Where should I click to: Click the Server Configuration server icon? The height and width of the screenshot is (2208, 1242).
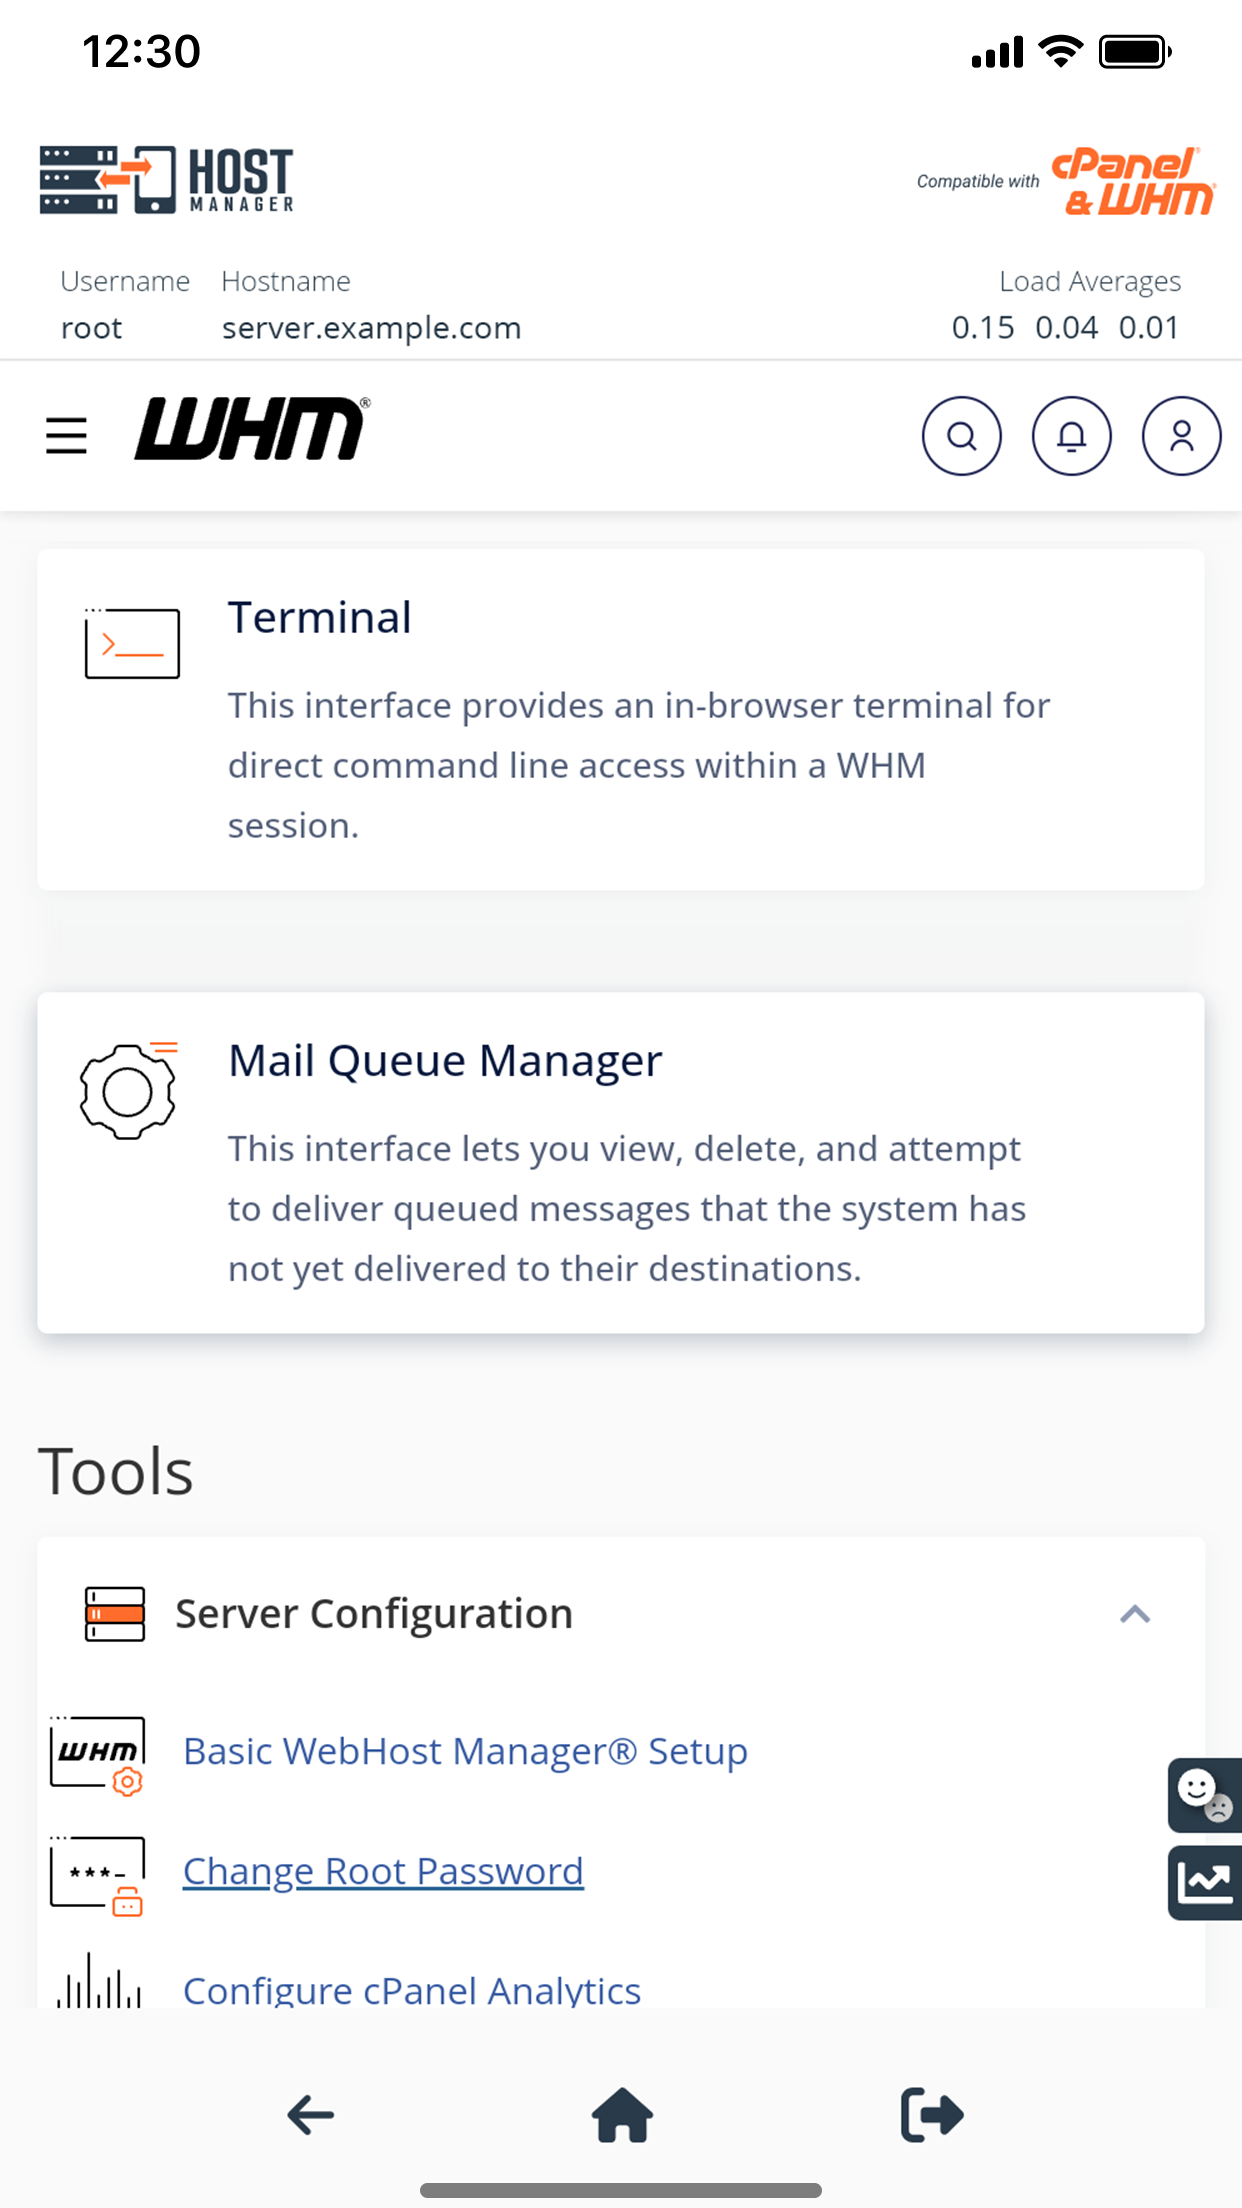tap(115, 1614)
